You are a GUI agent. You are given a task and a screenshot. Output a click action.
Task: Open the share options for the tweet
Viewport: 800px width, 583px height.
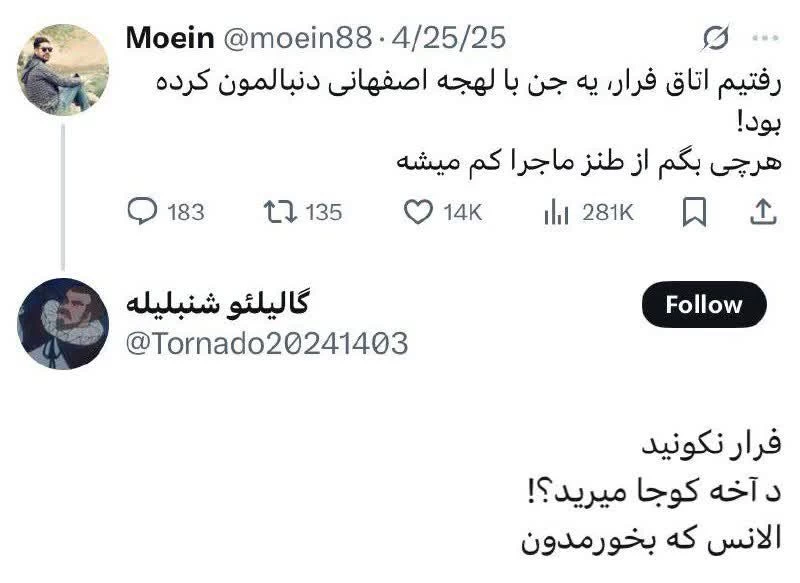tap(764, 211)
